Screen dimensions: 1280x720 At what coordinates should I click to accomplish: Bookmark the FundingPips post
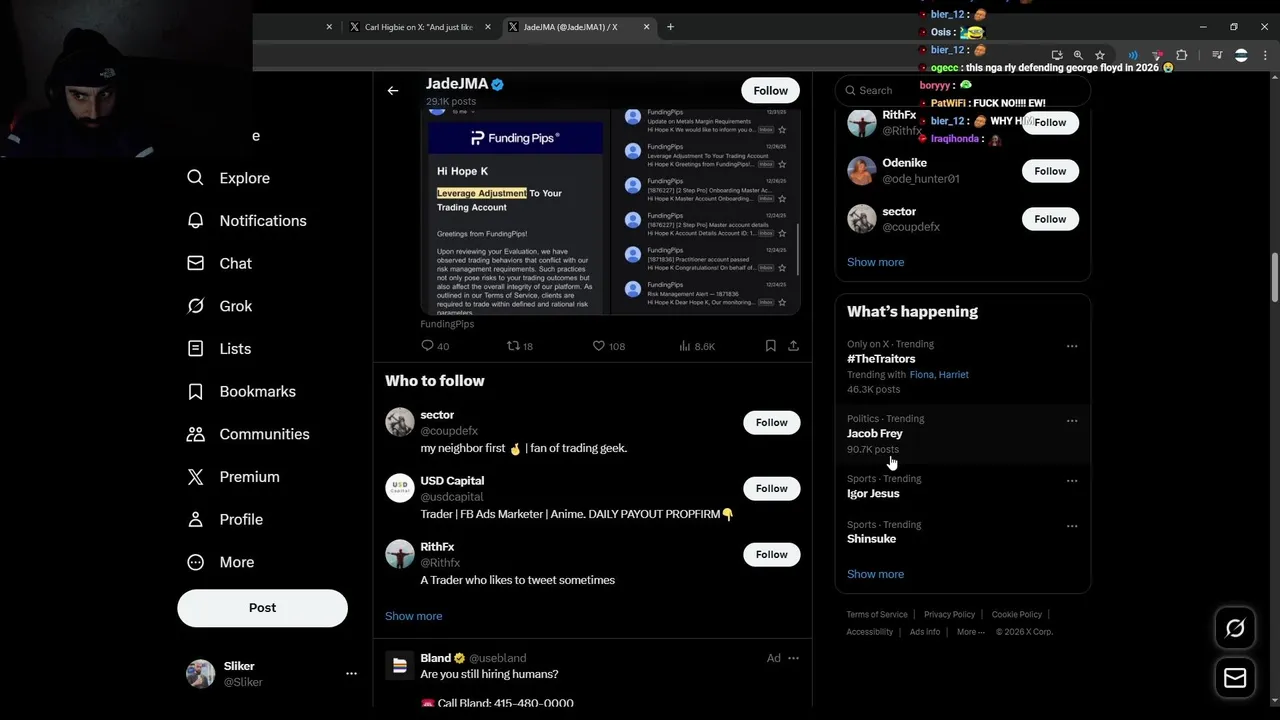(770, 346)
